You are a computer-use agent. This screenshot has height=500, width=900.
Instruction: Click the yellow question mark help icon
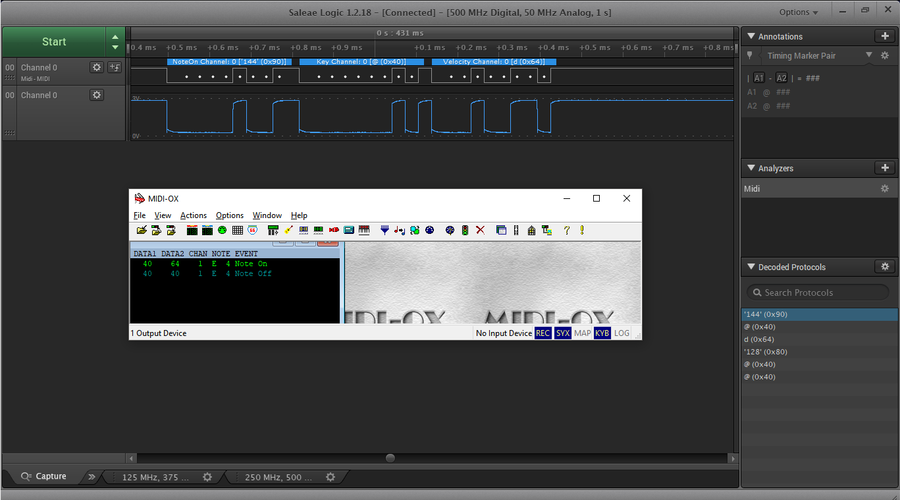(x=566, y=230)
